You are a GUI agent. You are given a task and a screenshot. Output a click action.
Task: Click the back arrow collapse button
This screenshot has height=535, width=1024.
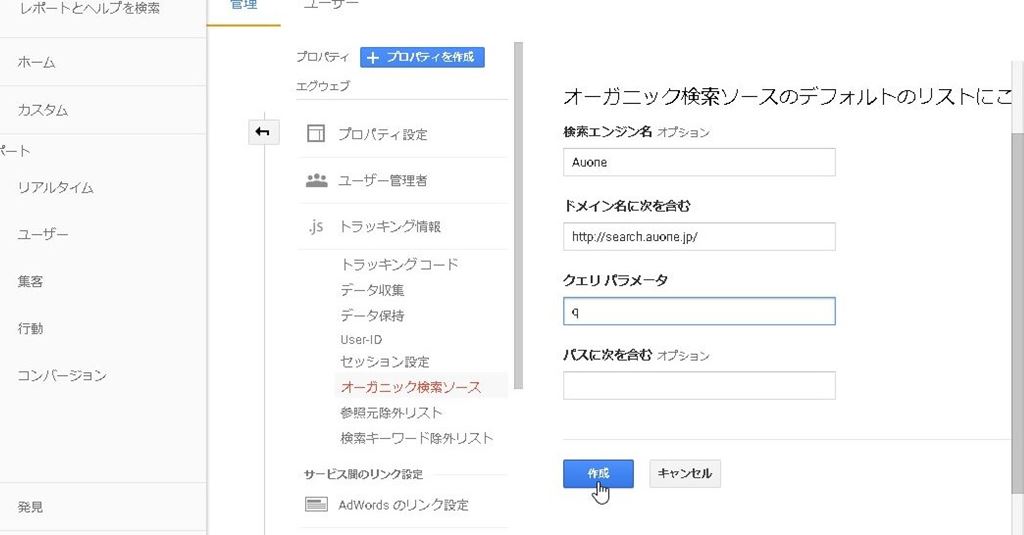263,132
